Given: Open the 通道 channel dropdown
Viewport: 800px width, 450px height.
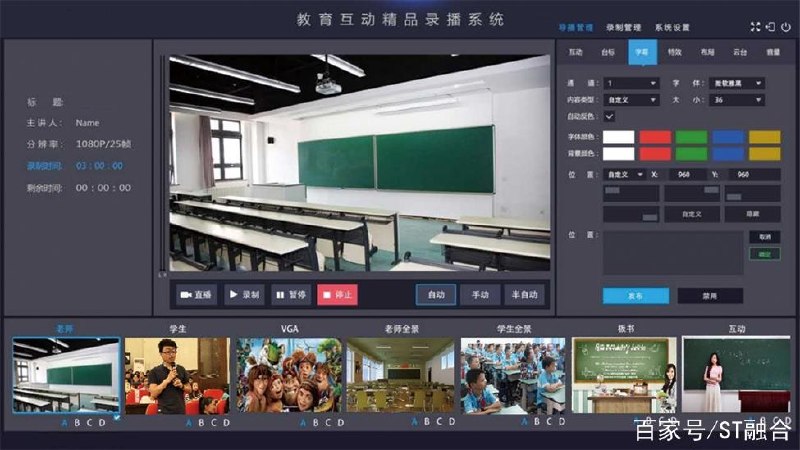Looking at the screenshot, I should click(632, 83).
